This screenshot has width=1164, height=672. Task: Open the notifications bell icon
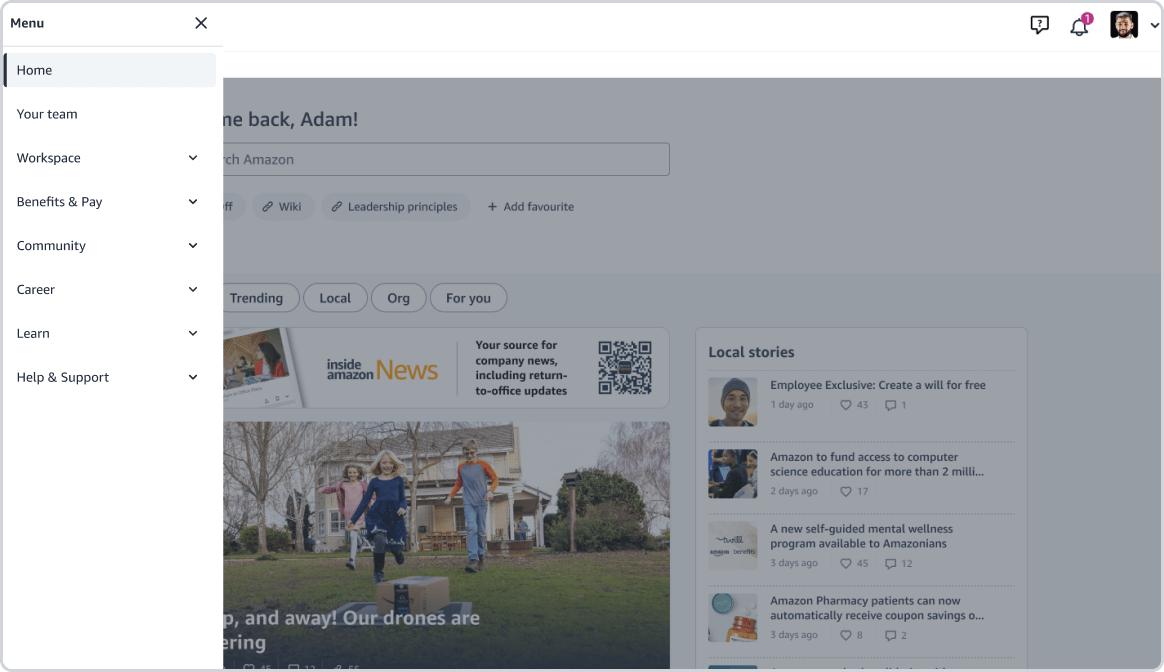pos(1079,26)
